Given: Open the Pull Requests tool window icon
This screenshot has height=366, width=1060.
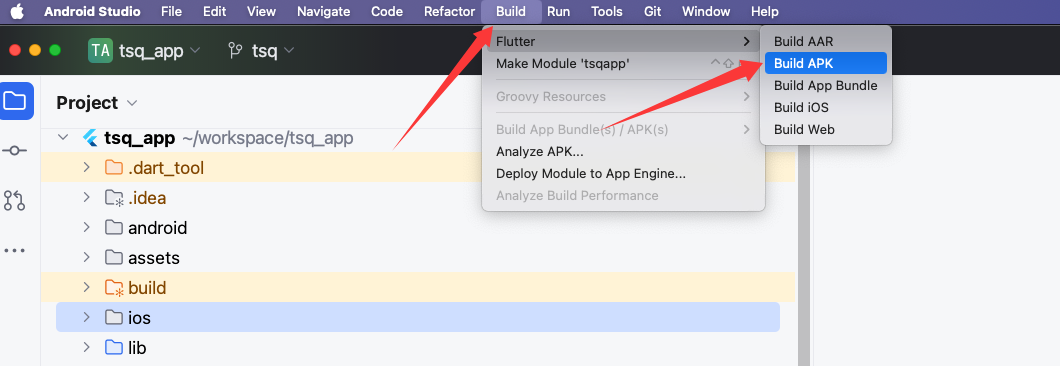Looking at the screenshot, I should click(x=15, y=200).
